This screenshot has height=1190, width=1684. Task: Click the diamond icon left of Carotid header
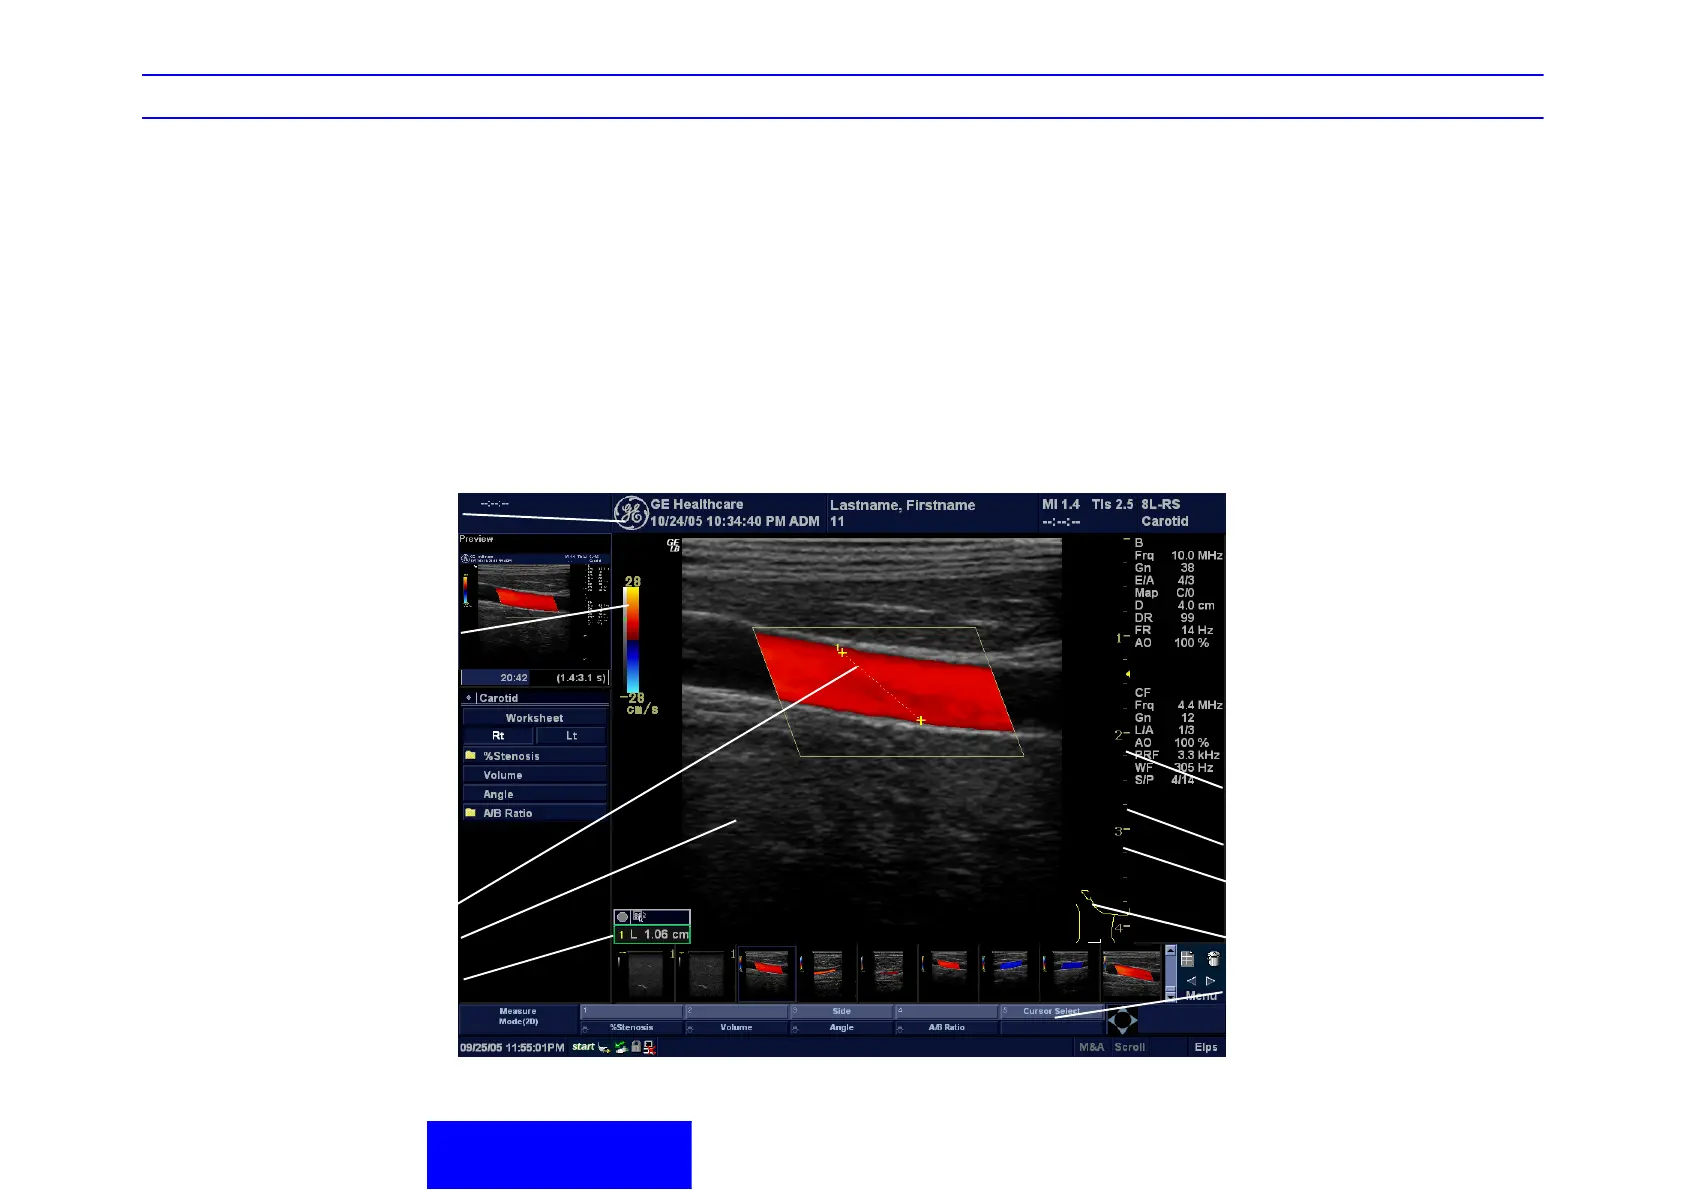pos(468,698)
